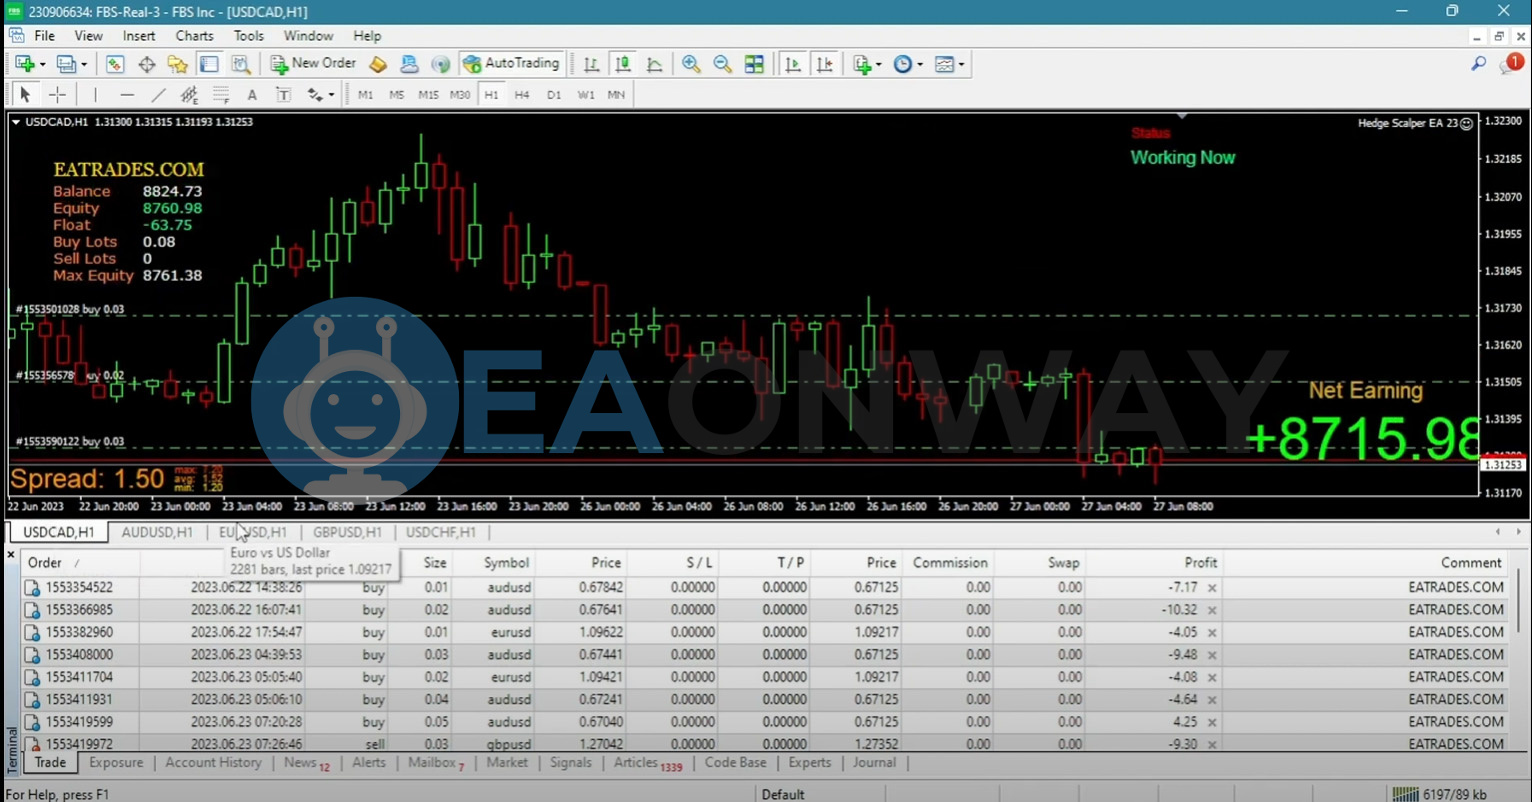Viewport: 1532px width, 802px height.
Task: Switch chart to Line Chart style
Action: (655, 64)
